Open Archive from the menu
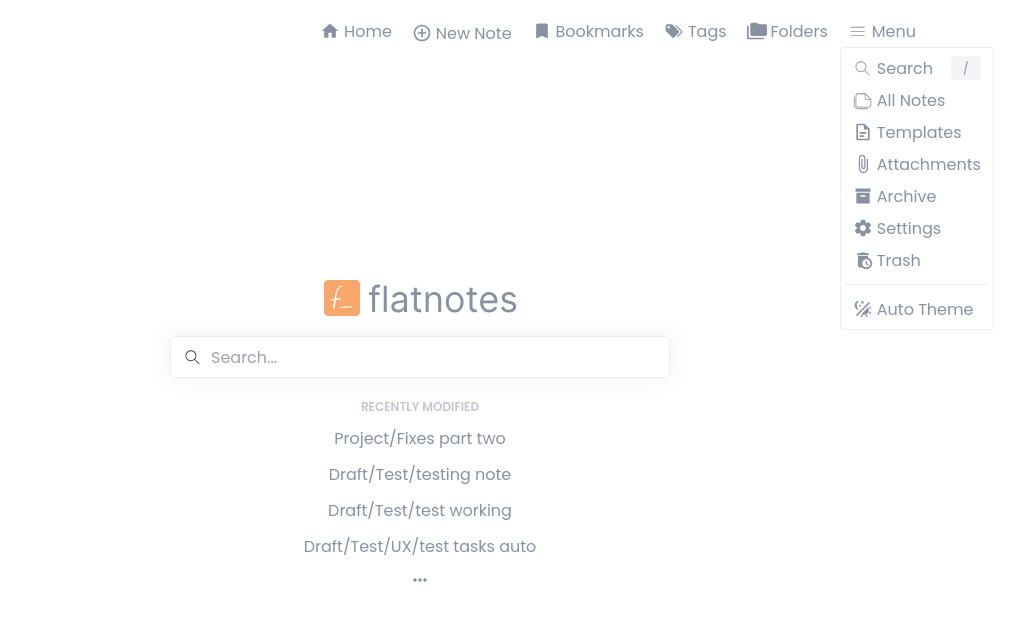This screenshot has height=635, width=1022. pos(916,196)
